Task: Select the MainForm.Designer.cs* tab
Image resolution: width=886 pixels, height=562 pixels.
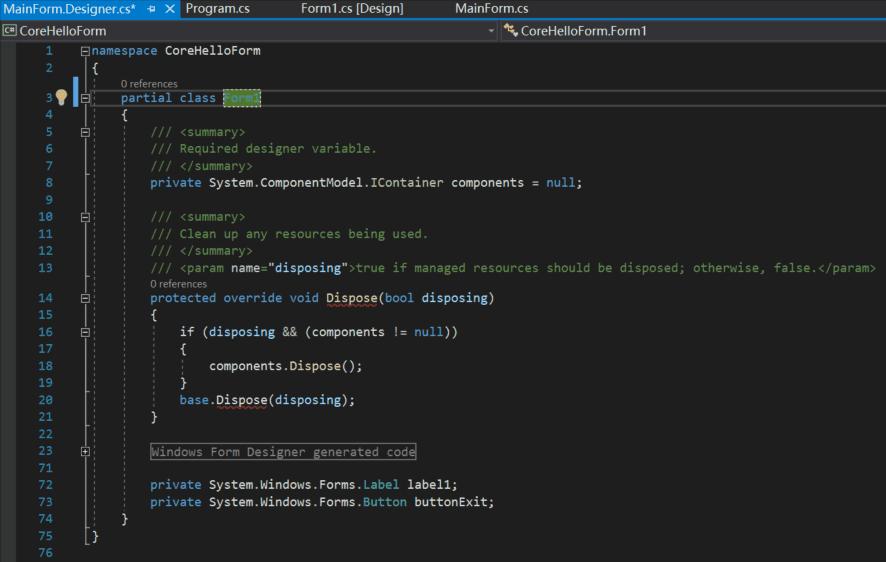Action: (70, 8)
